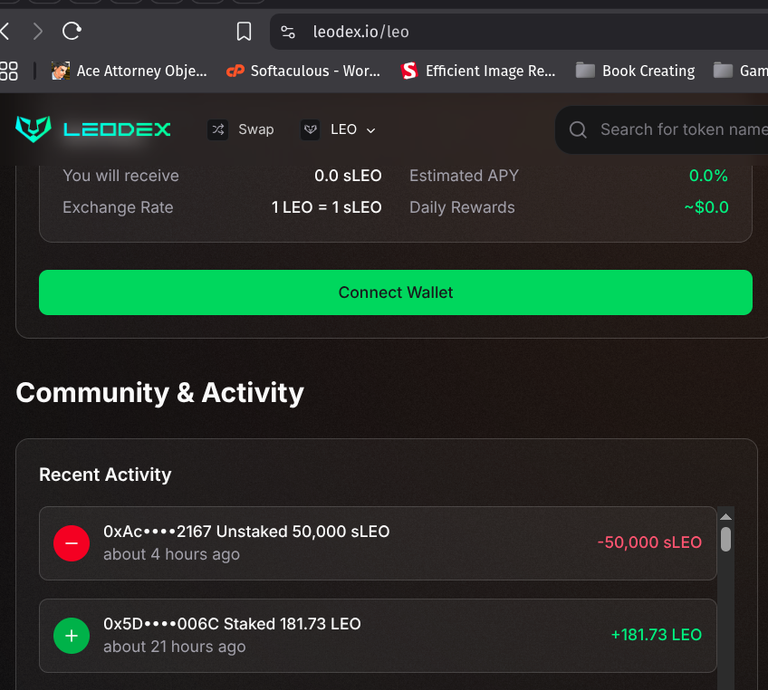This screenshot has width=768, height=690.
Task: Click the Estimated APY 0.0% value
Action: coord(708,176)
